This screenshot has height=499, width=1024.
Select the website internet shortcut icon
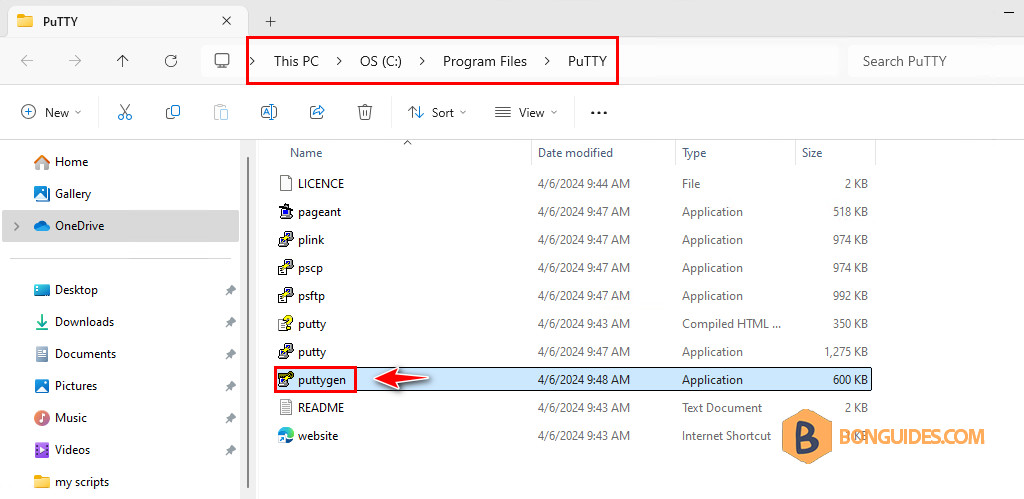point(285,436)
